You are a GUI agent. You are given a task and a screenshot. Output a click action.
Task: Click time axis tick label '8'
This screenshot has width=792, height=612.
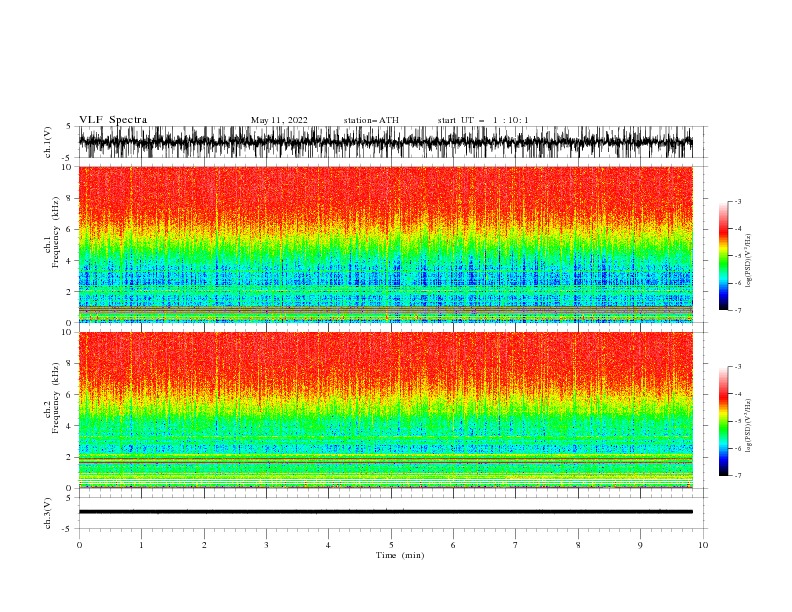578,545
